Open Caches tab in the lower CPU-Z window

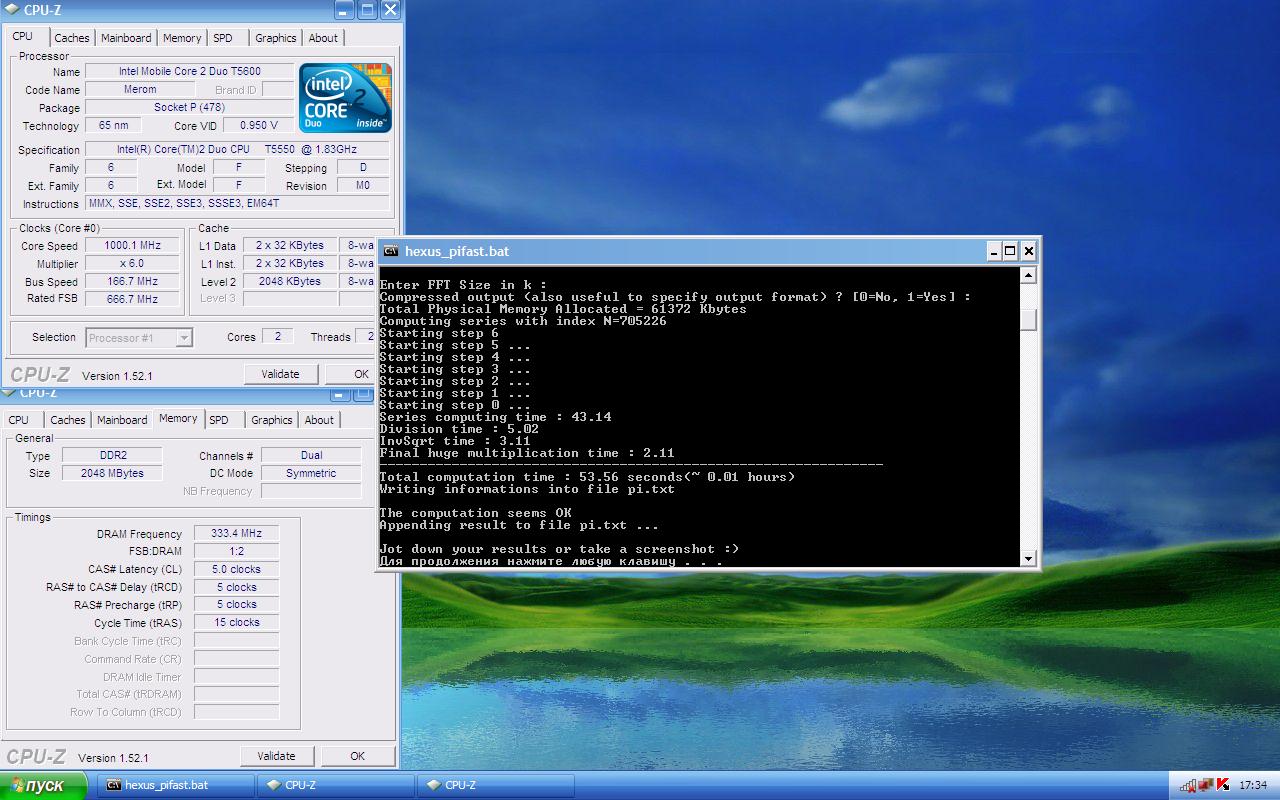click(68, 420)
